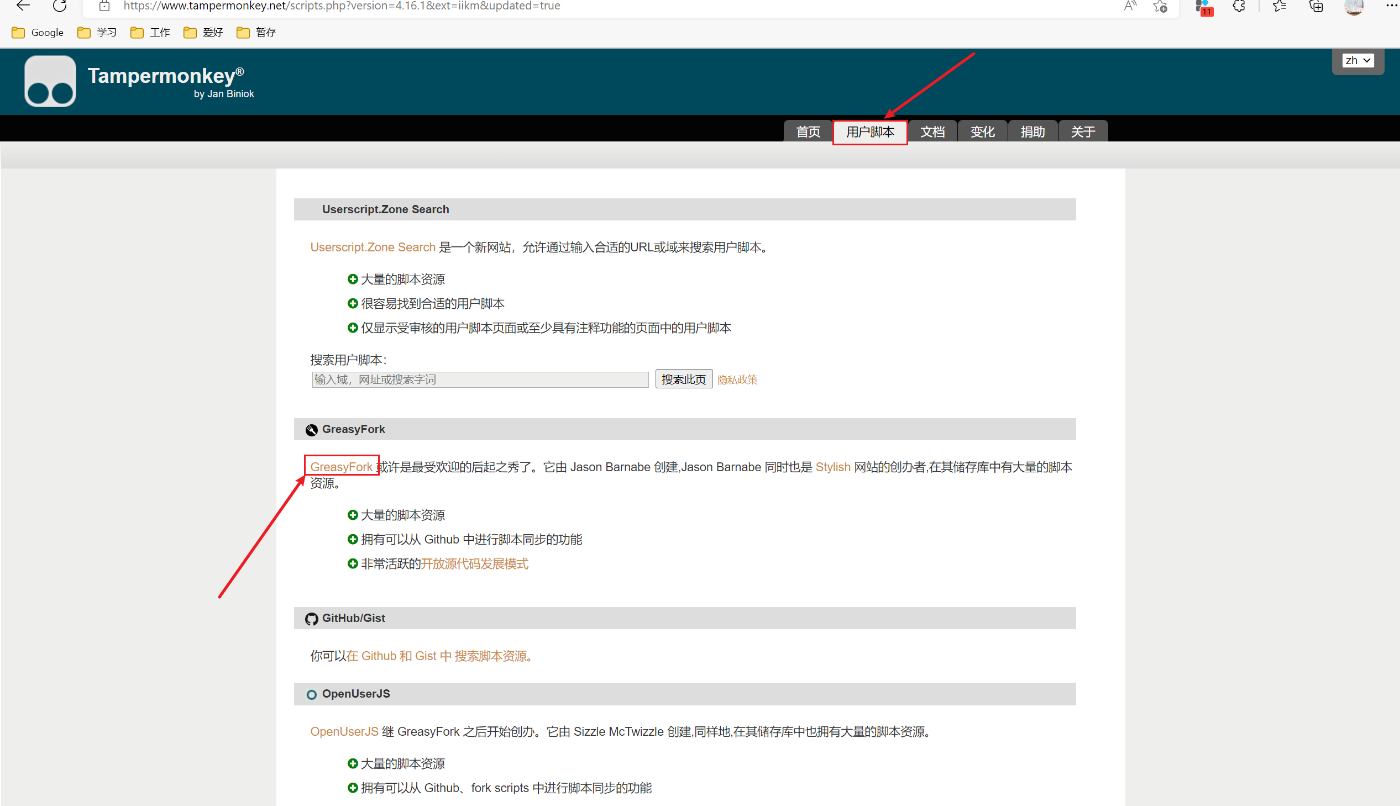The image size is (1400, 806).
Task: Open the browser profile avatar
Action: pyautogui.click(x=1354, y=6)
